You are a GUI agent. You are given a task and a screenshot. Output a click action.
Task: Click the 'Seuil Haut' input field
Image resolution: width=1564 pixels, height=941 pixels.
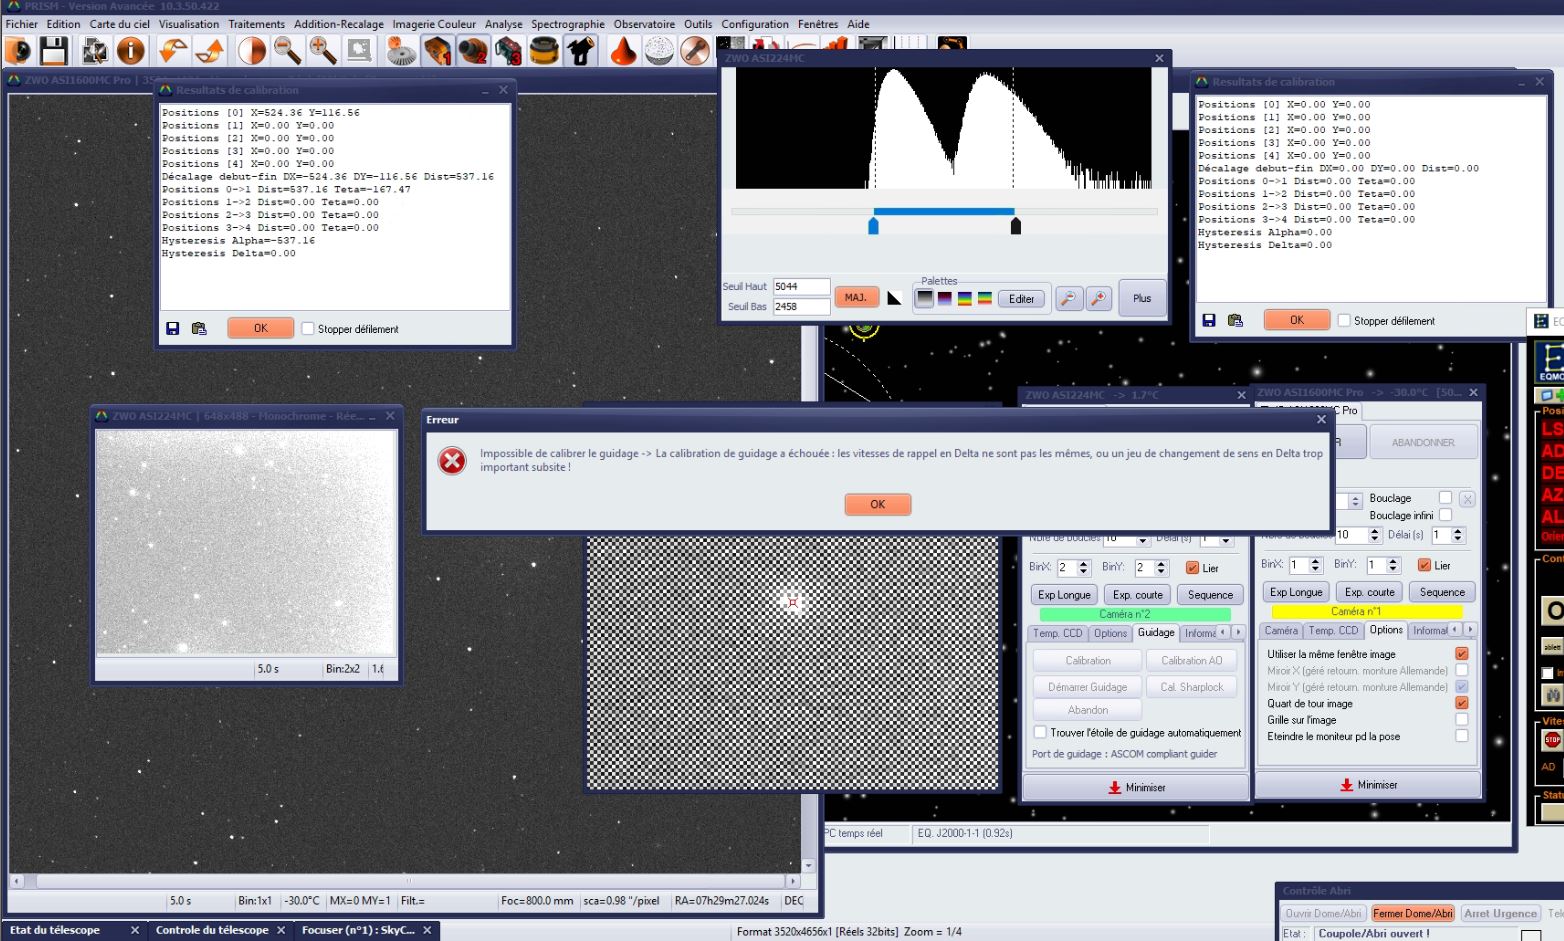800,287
